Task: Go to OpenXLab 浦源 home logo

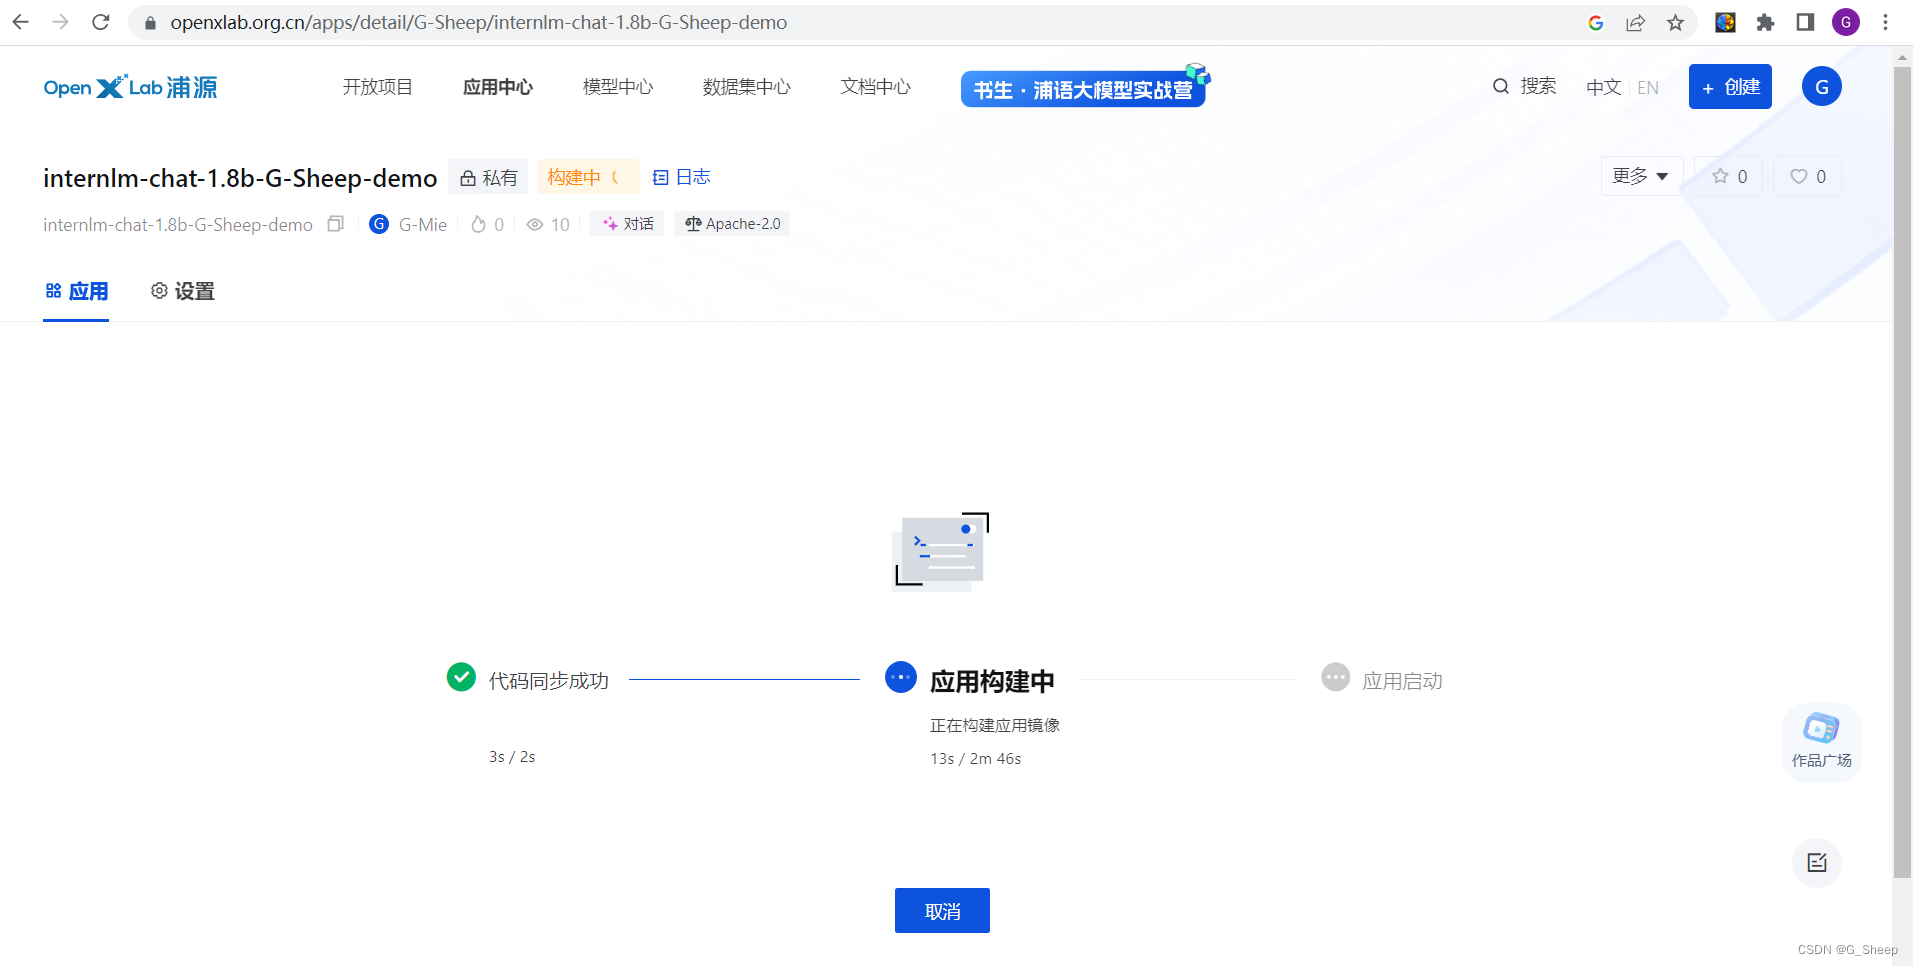Action: tap(130, 87)
